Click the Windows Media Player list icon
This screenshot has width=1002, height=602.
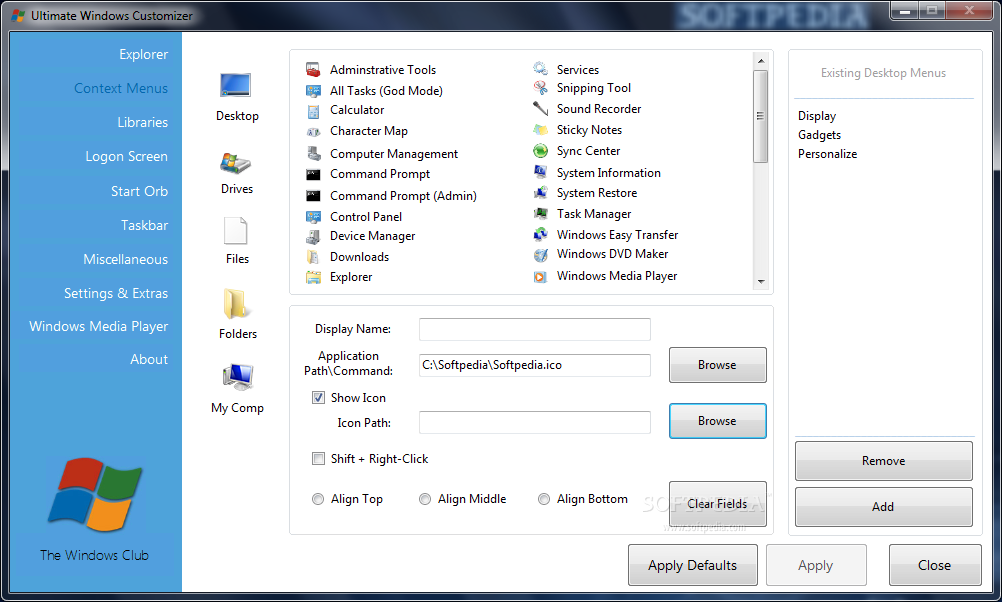pyautogui.click(x=541, y=277)
